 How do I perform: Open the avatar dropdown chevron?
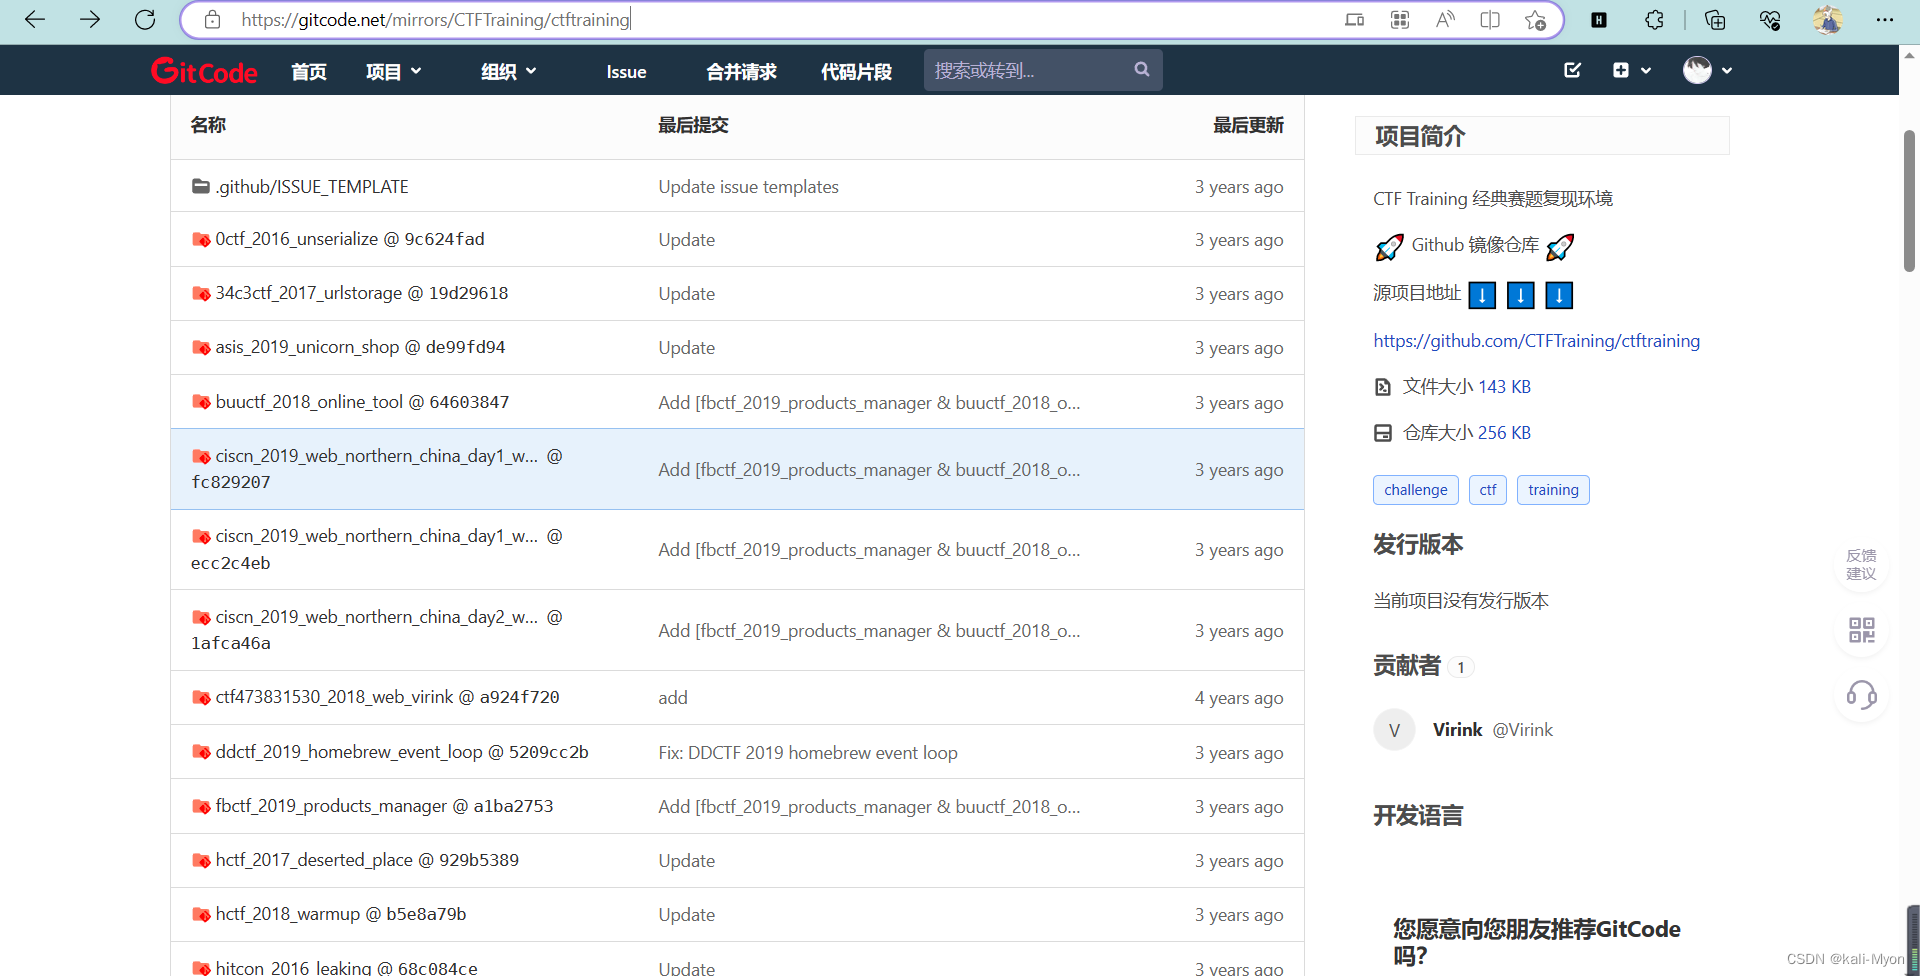[x=1728, y=70]
